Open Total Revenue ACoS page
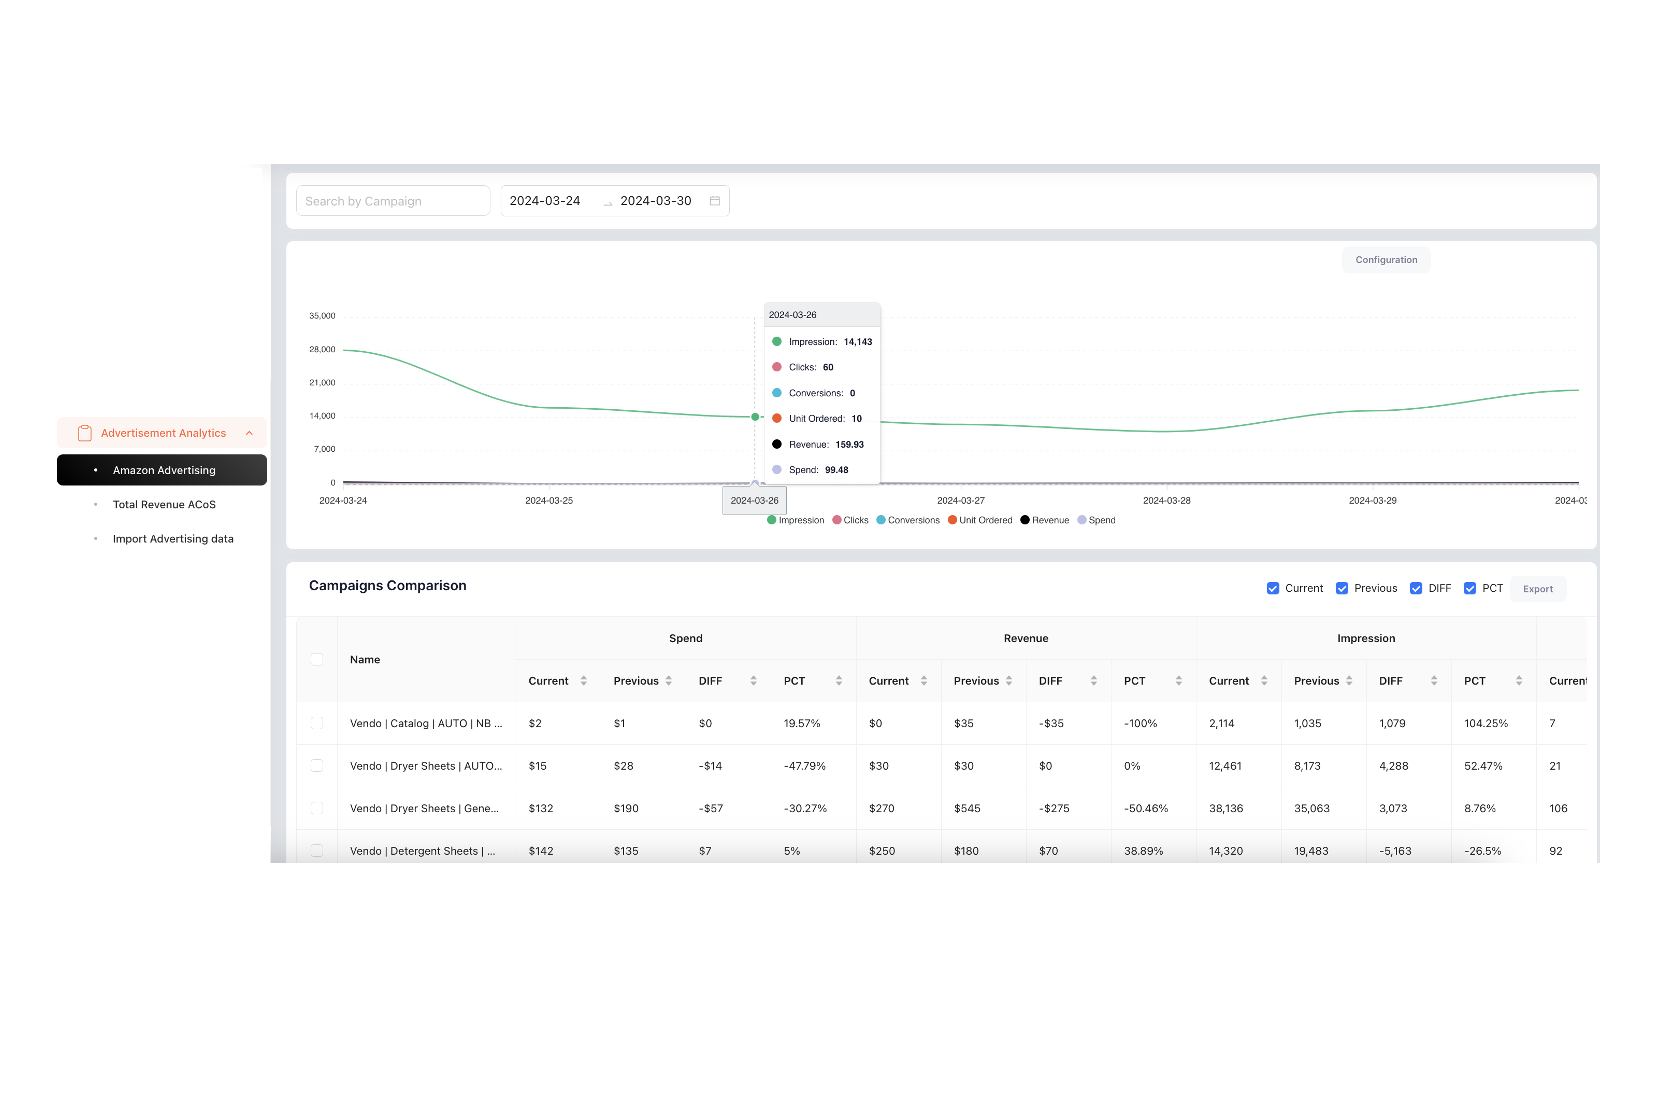1666x1116 pixels. (164, 505)
